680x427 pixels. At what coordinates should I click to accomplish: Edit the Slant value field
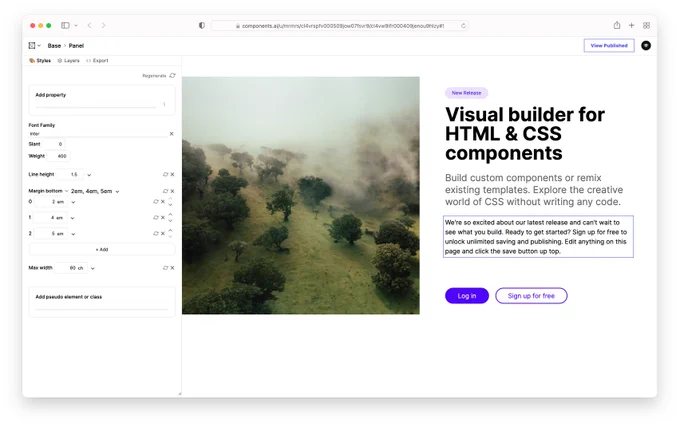click(54, 144)
